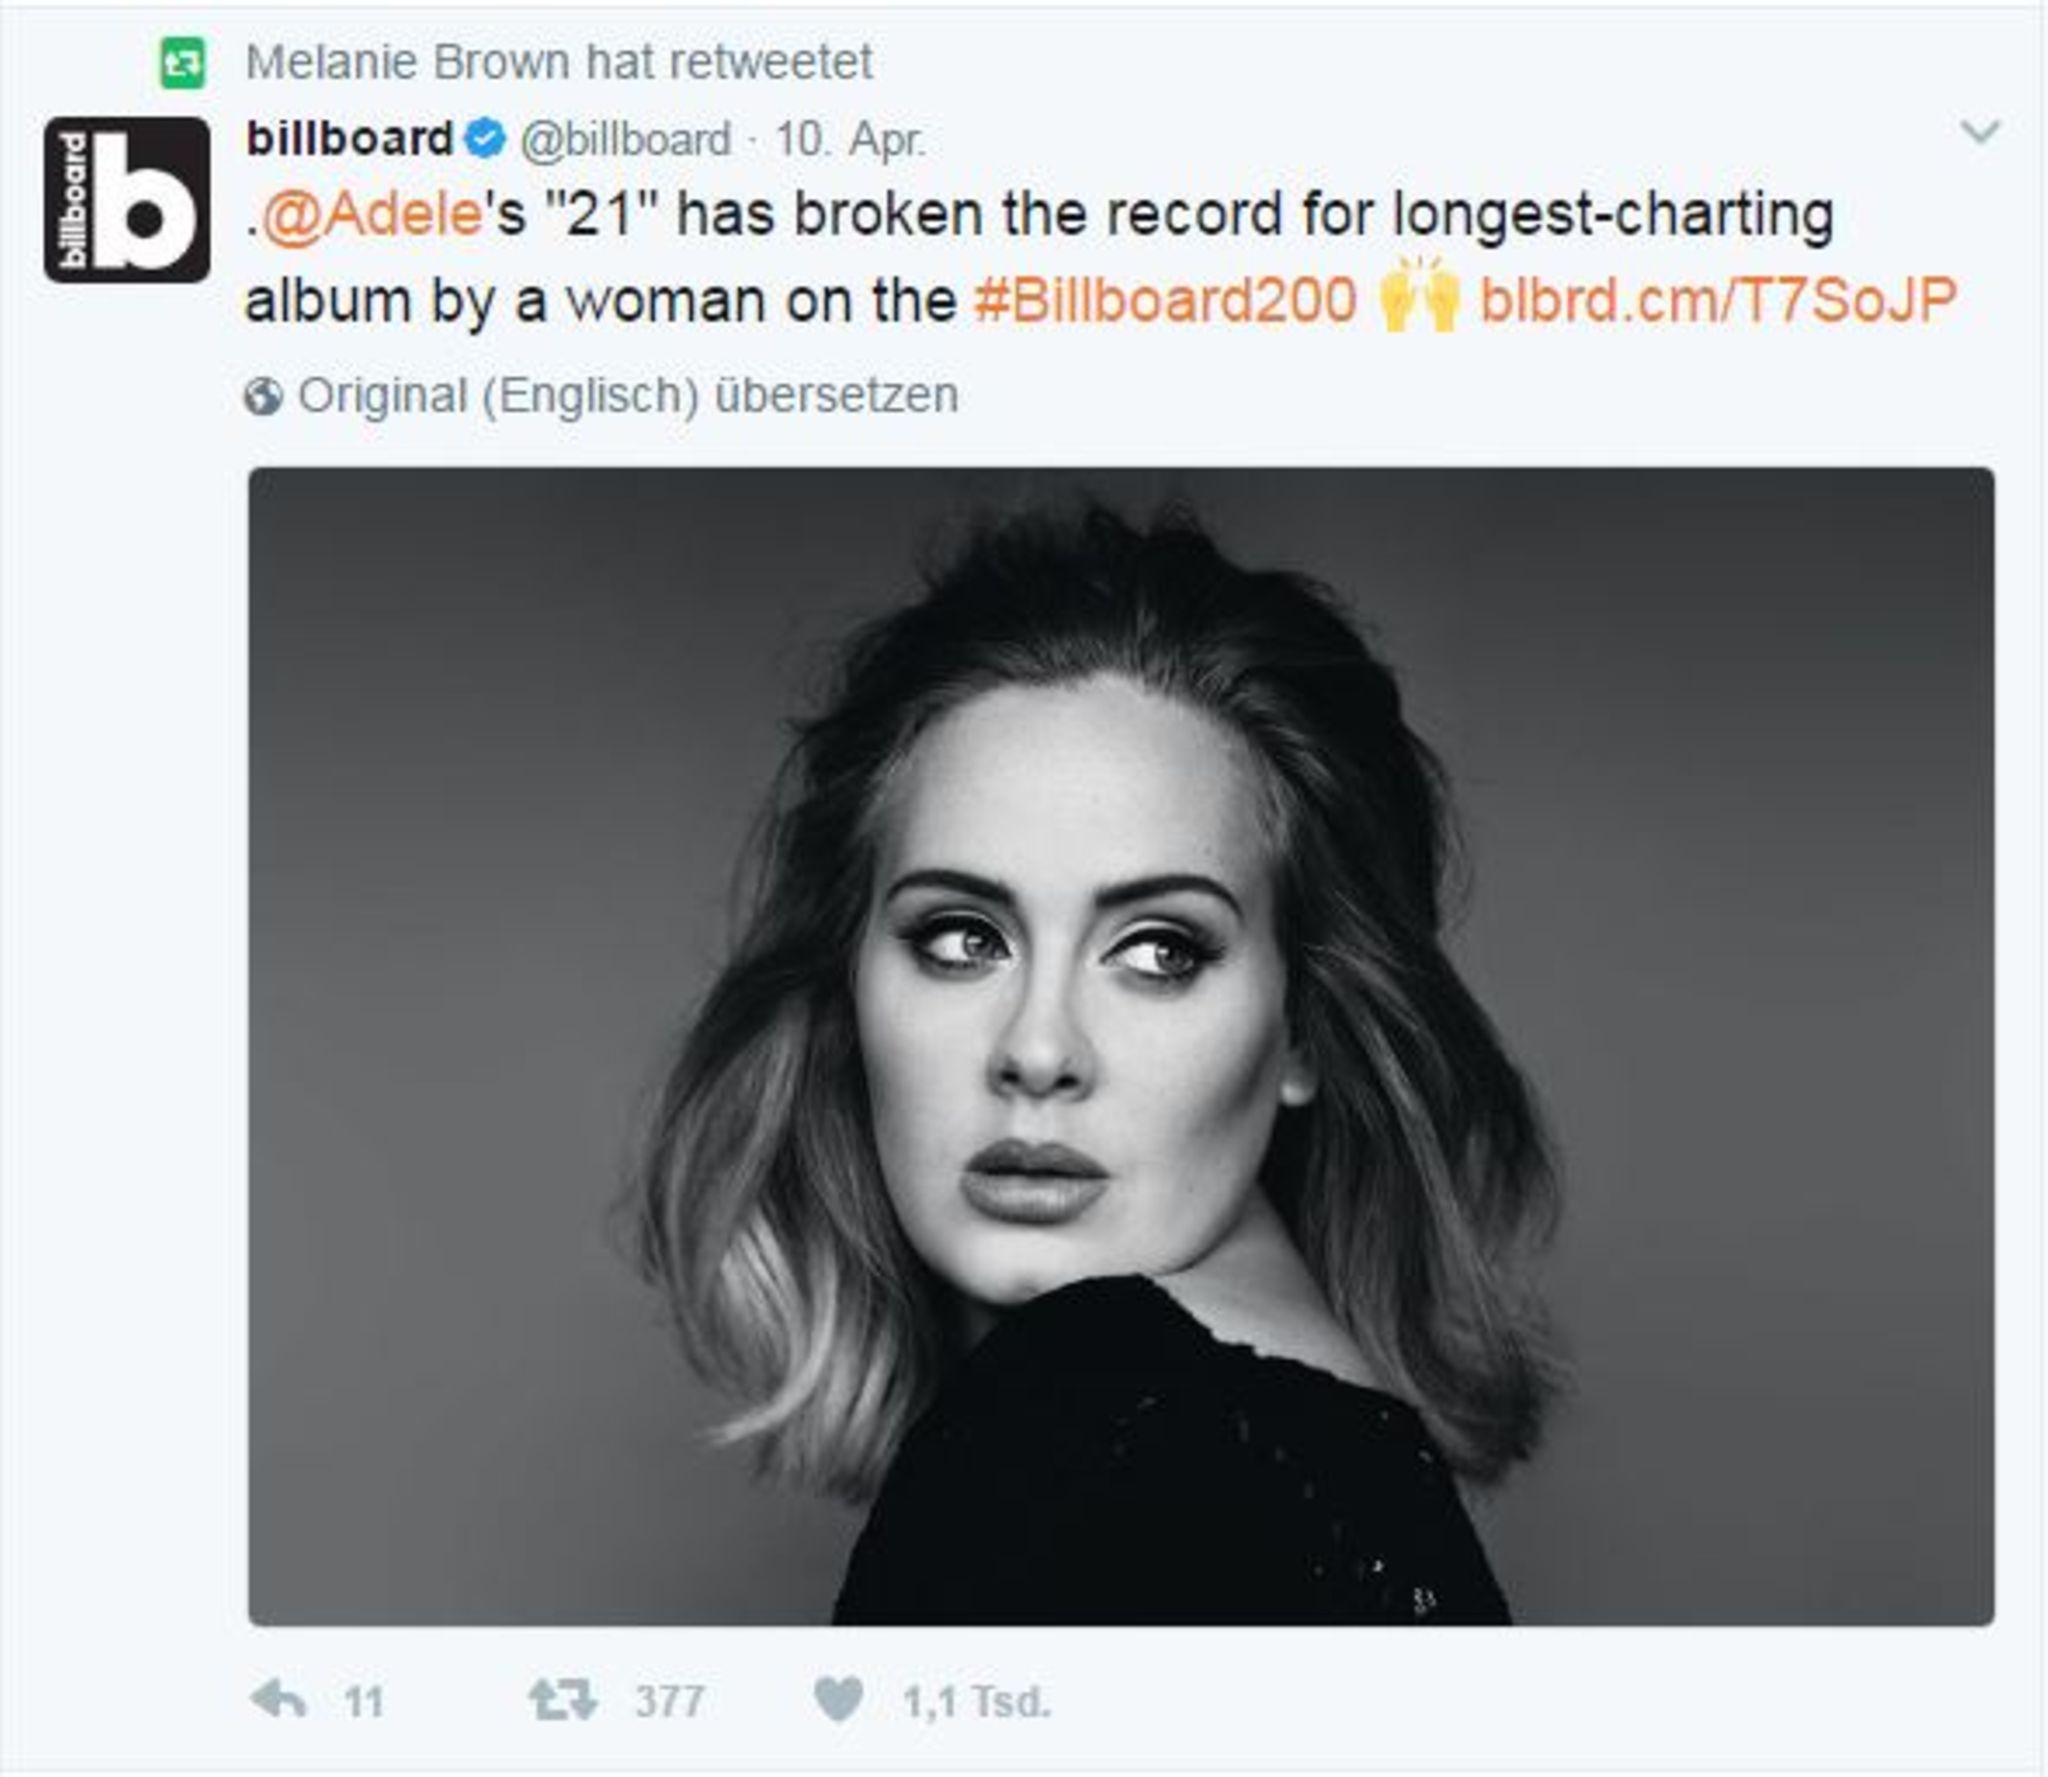Open the #Billboard200 hashtag

coord(1166,300)
